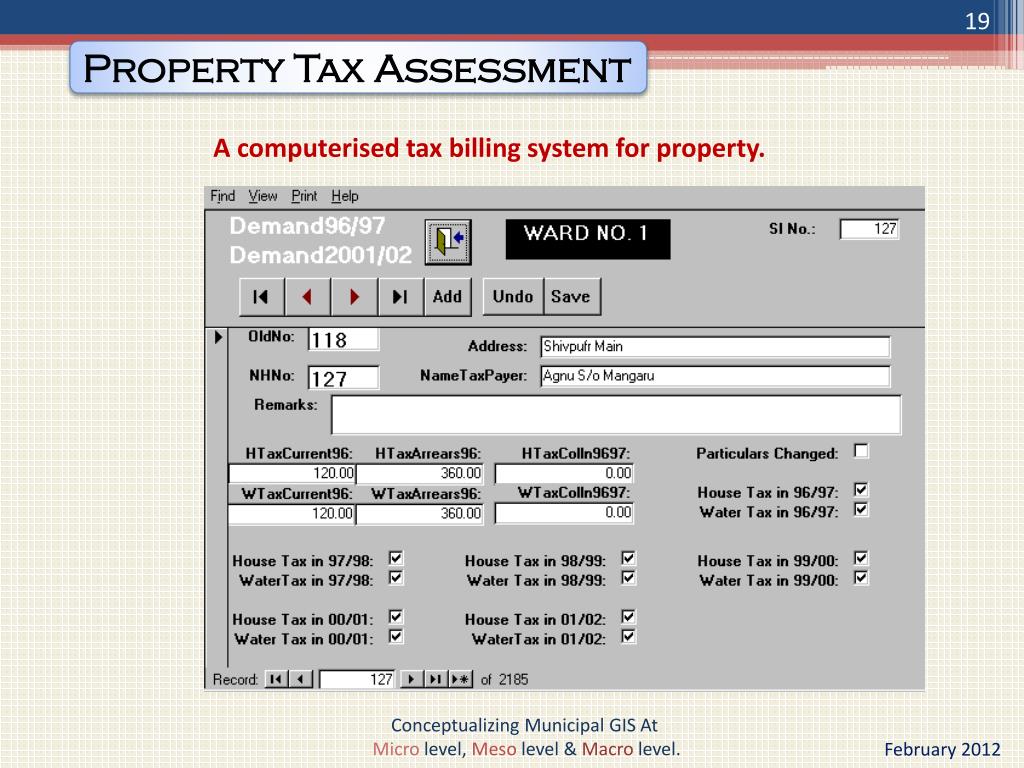
Task: Click WTaxArrears96 field with 360.00
Action: 420,514
